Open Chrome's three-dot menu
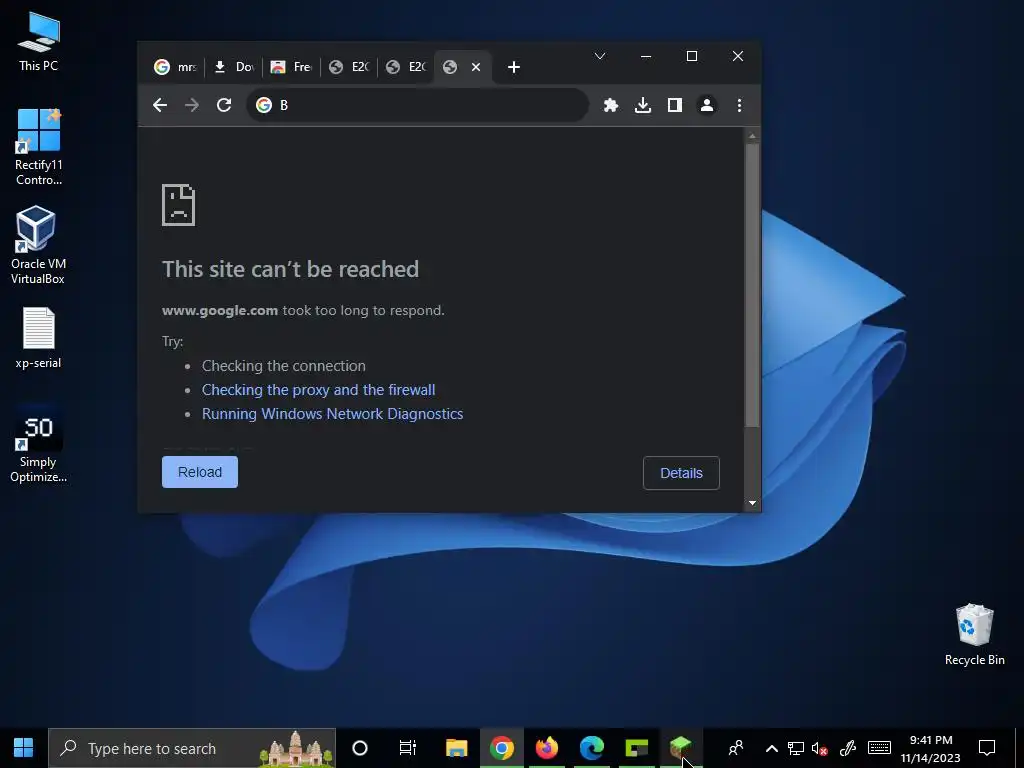1024x768 pixels. click(739, 105)
